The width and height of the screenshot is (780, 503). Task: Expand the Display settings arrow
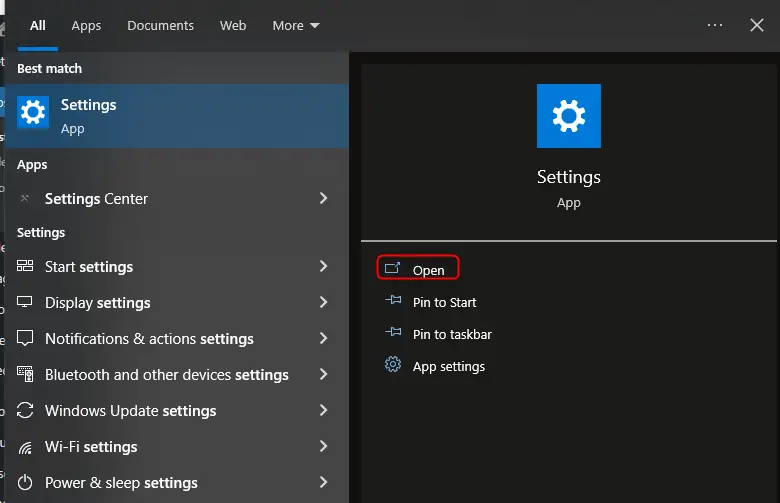click(x=323, y=303)
